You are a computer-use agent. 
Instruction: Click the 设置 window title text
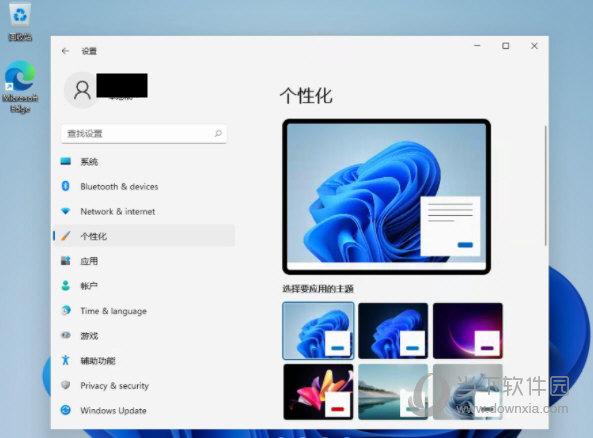click(x=89, y=51)
